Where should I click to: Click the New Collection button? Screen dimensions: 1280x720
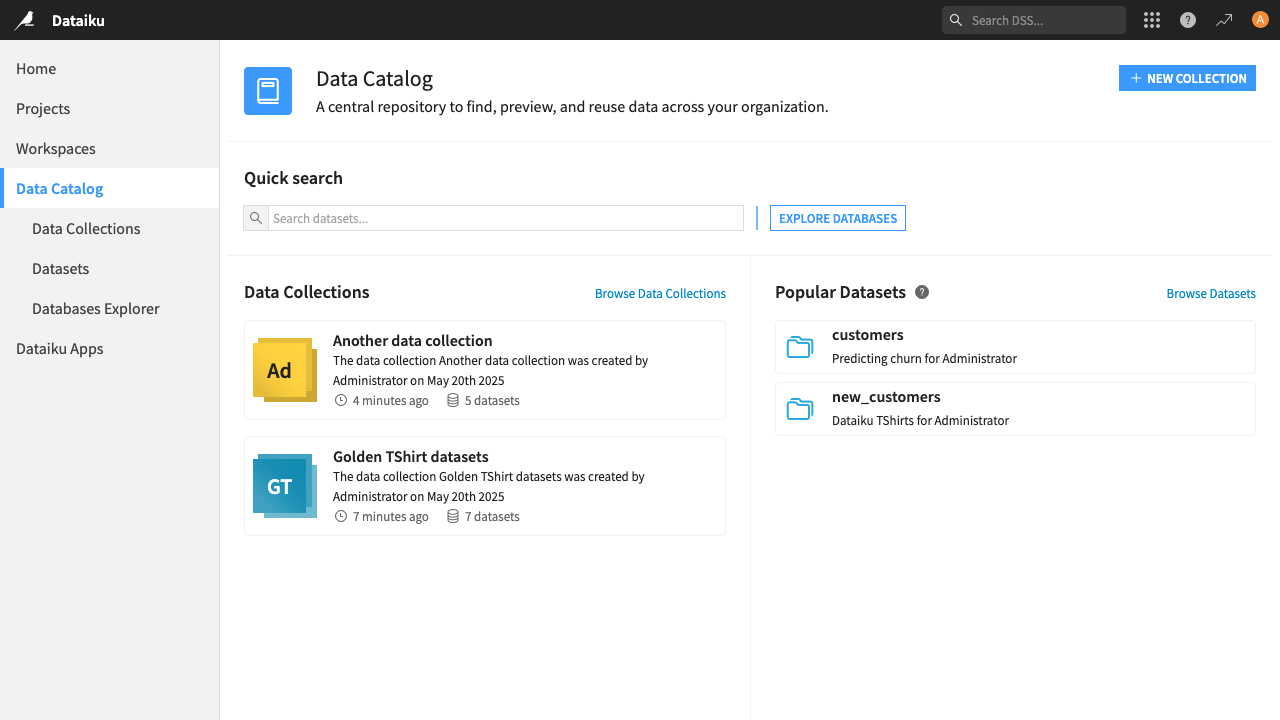click(1187, 78)
